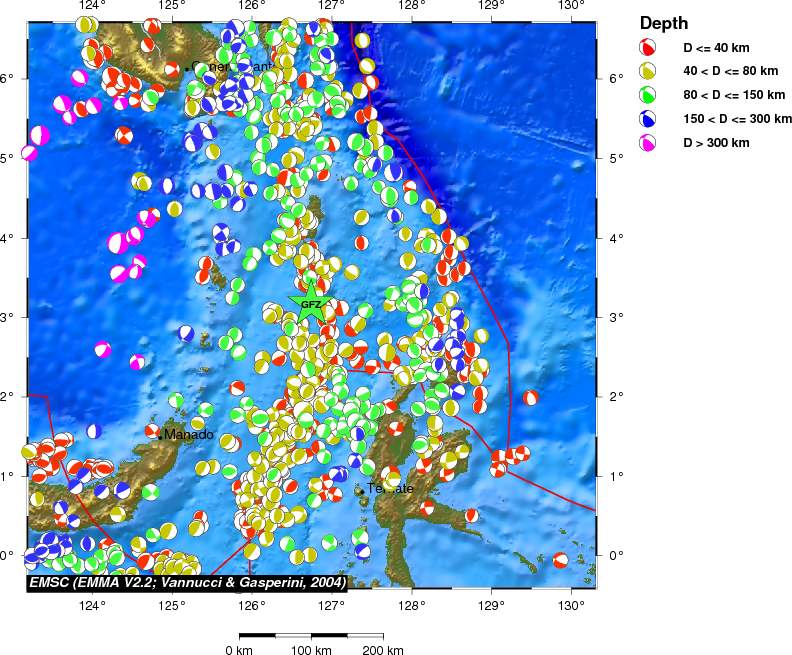Select the green GFZ star marker

[311, 304]
